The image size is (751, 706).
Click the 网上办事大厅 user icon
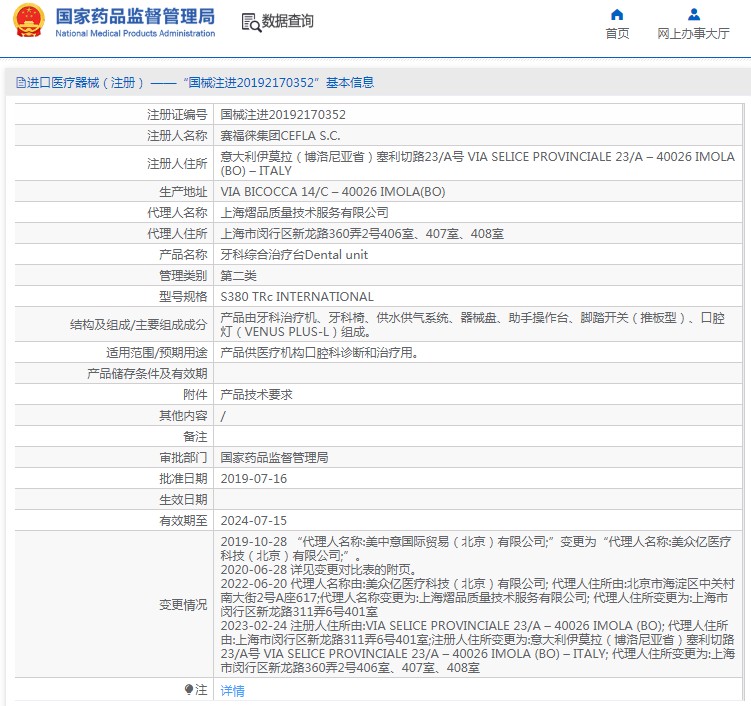point(694,14)
